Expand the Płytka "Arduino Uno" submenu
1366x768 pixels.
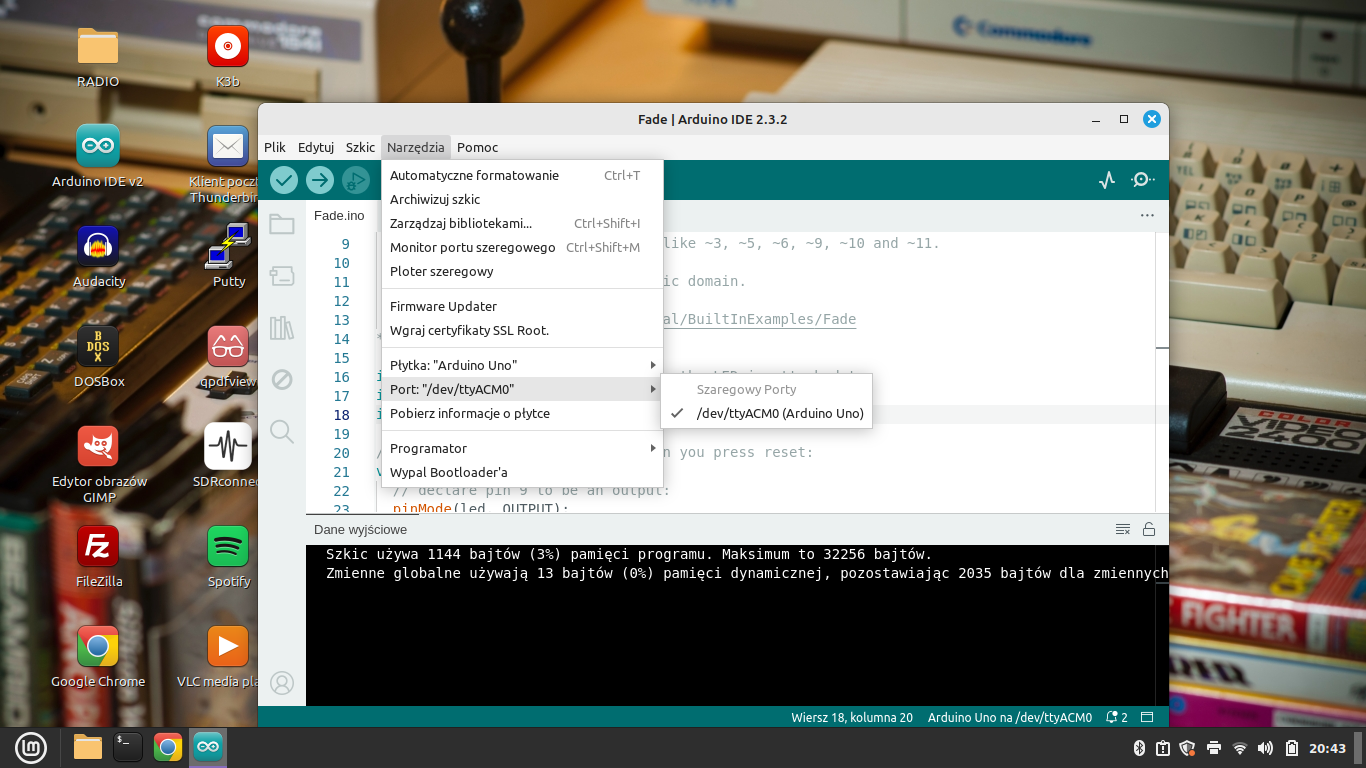click(x=522, y=365)
